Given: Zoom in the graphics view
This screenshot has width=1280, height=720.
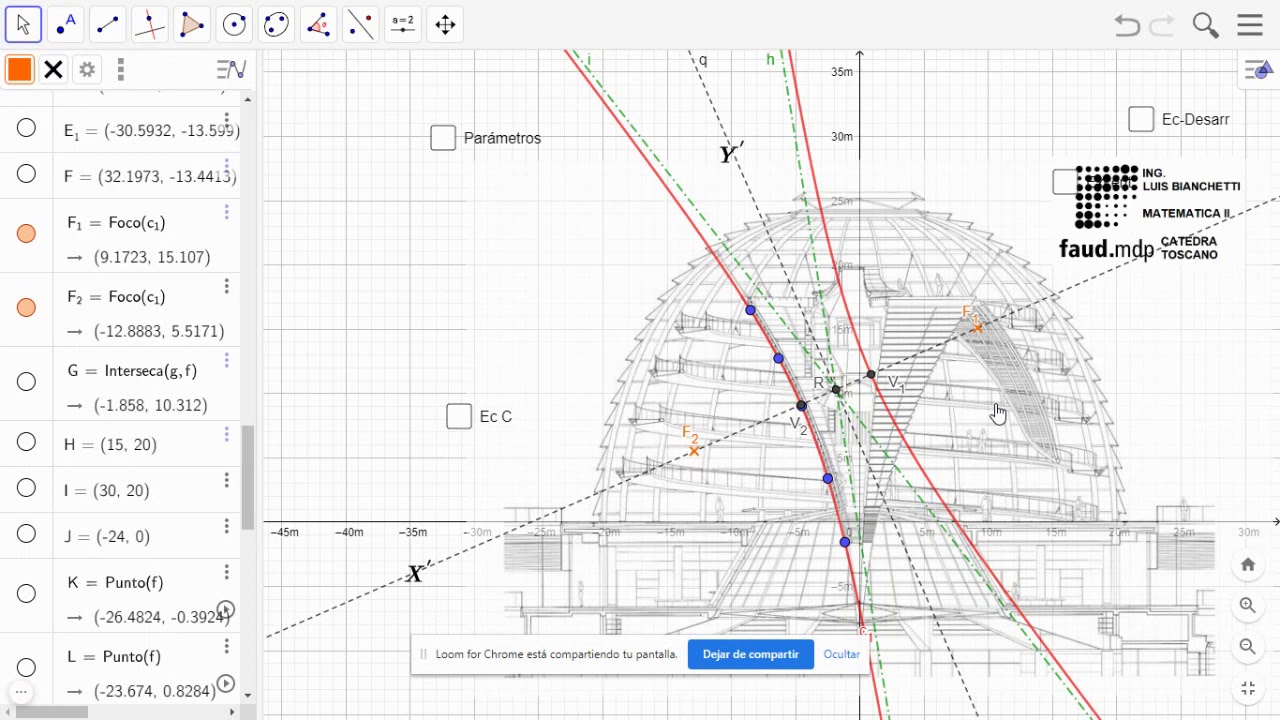Looking at the screenshot, I should tap(1248, 605).
